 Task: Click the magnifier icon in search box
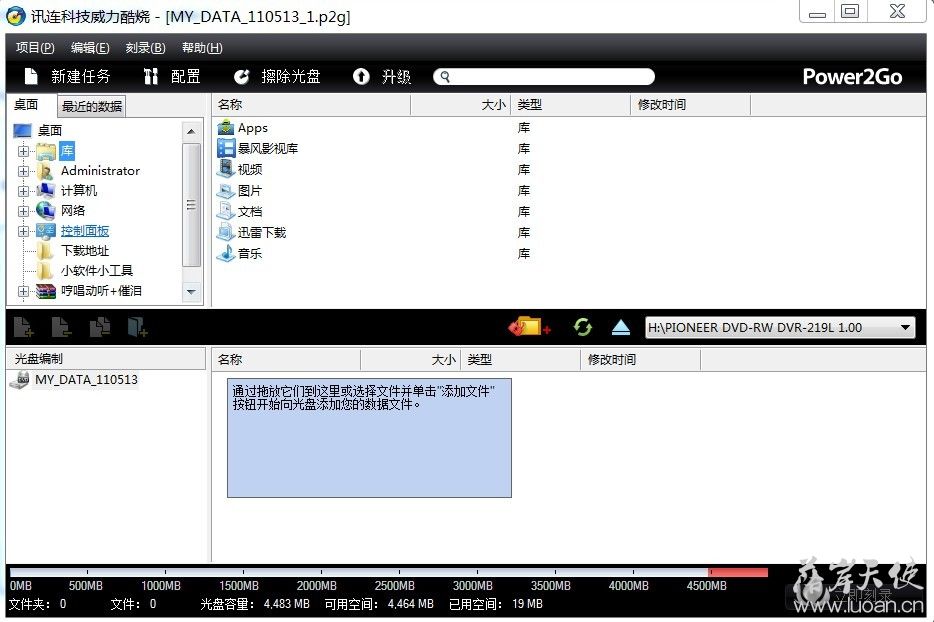point(445,77)
